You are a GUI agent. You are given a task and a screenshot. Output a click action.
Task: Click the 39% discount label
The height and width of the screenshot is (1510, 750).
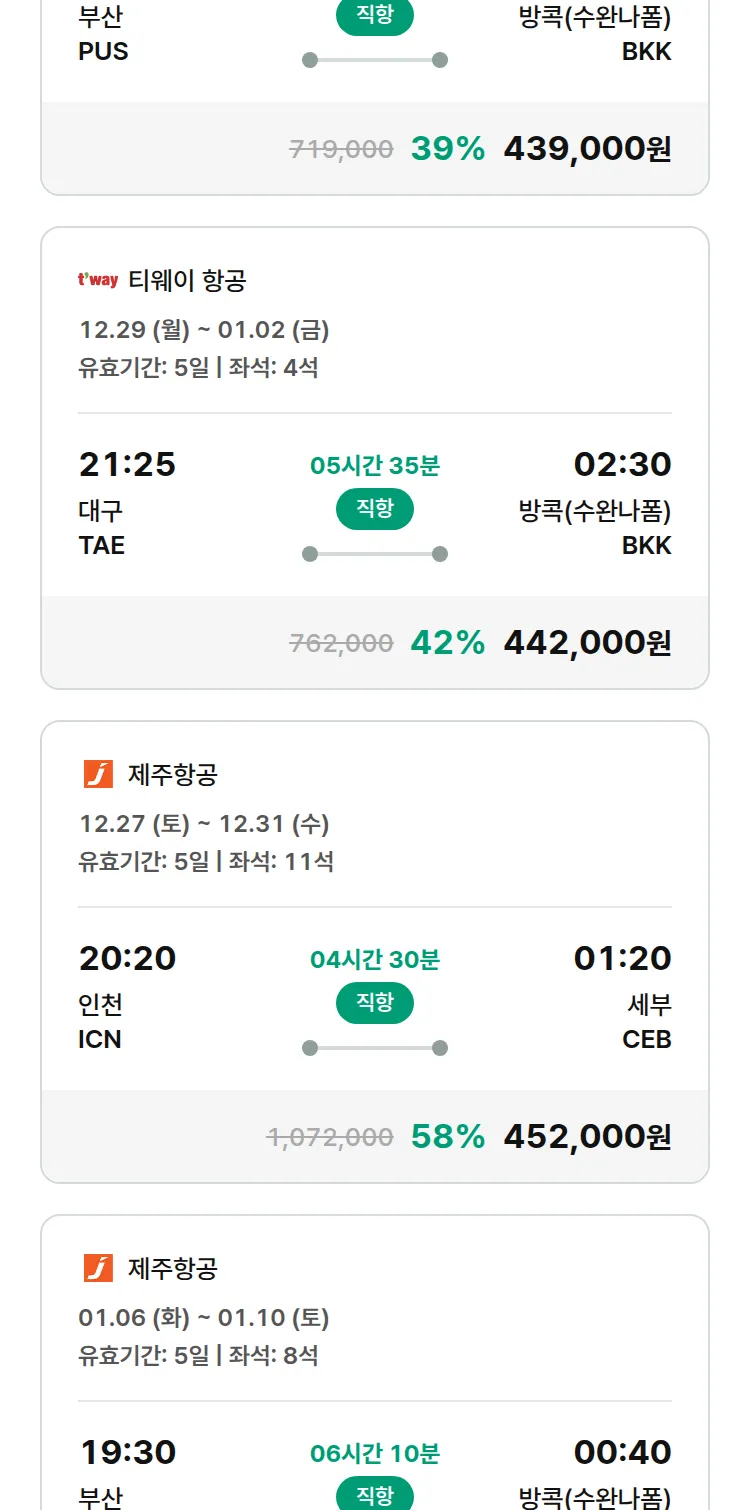click(x=447, y=149)
